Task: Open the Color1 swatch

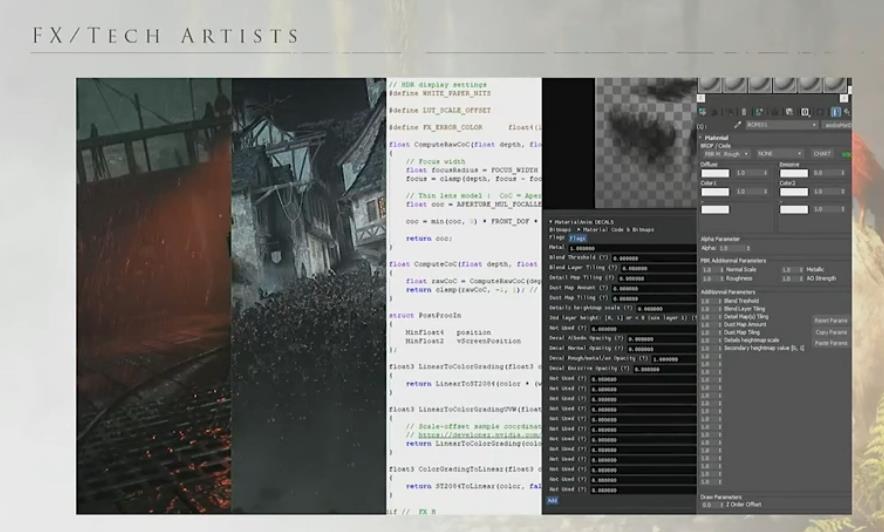Action: point(715,192)
